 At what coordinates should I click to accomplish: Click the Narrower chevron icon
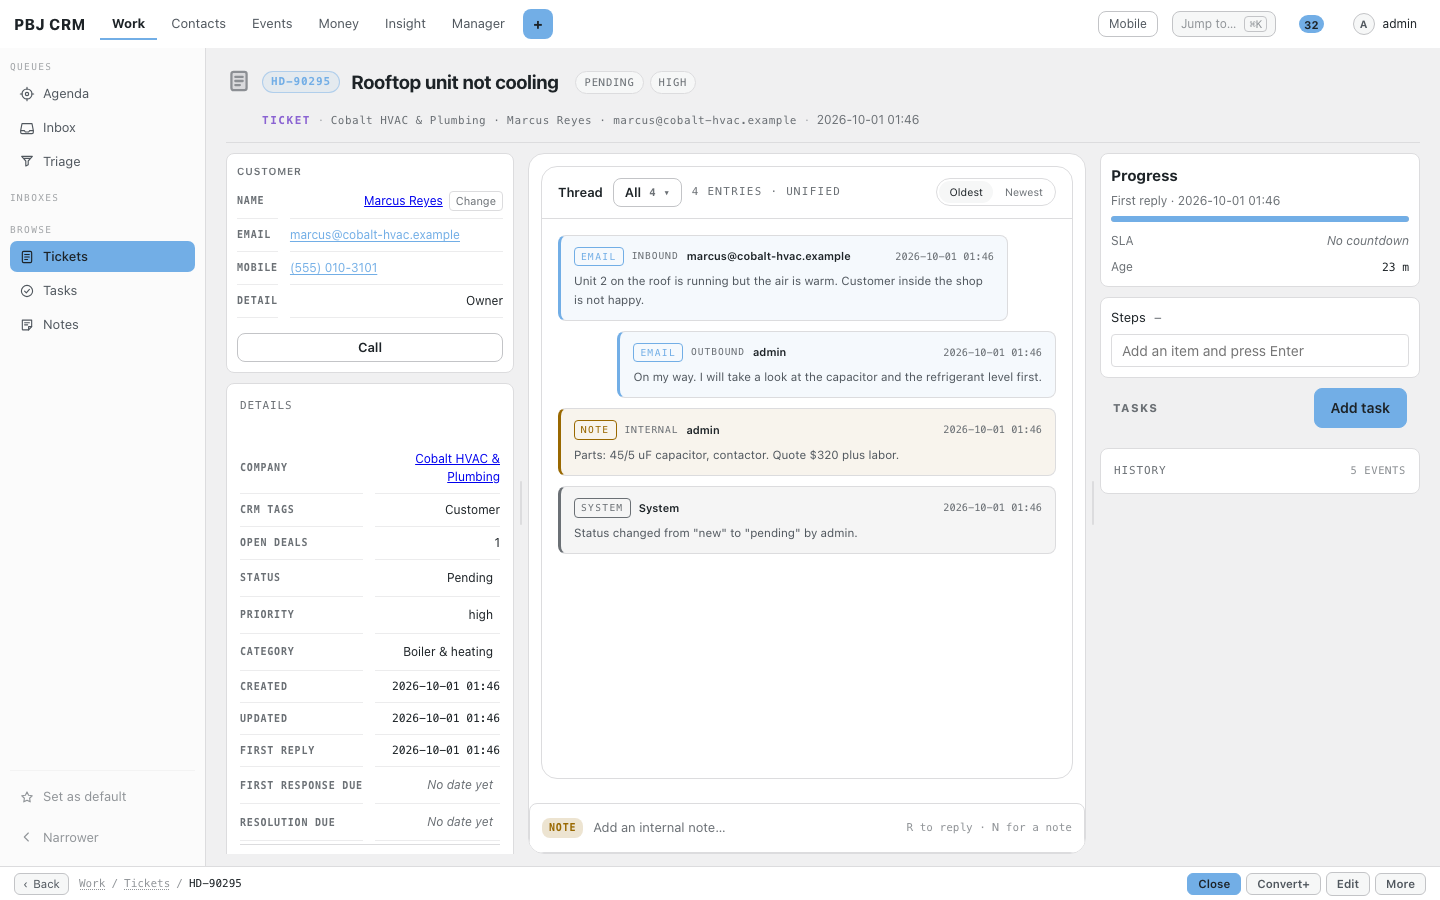pyautogui.click(x=27, y=838)
